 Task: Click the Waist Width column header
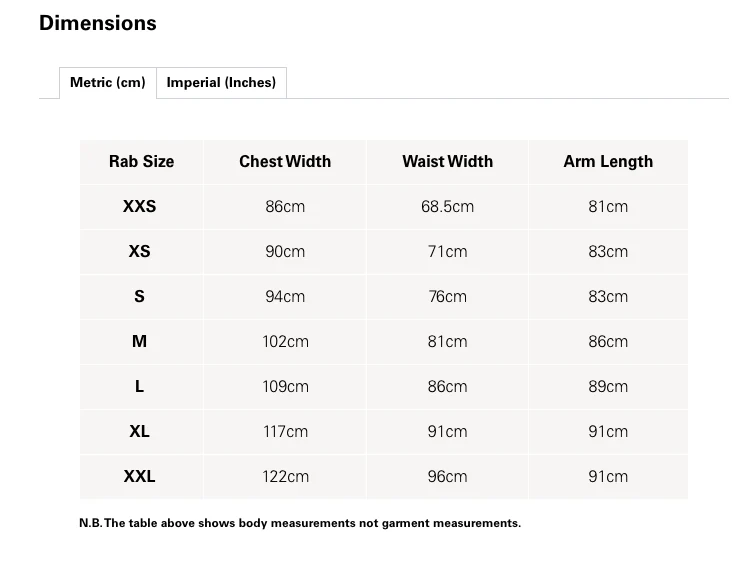447,161
